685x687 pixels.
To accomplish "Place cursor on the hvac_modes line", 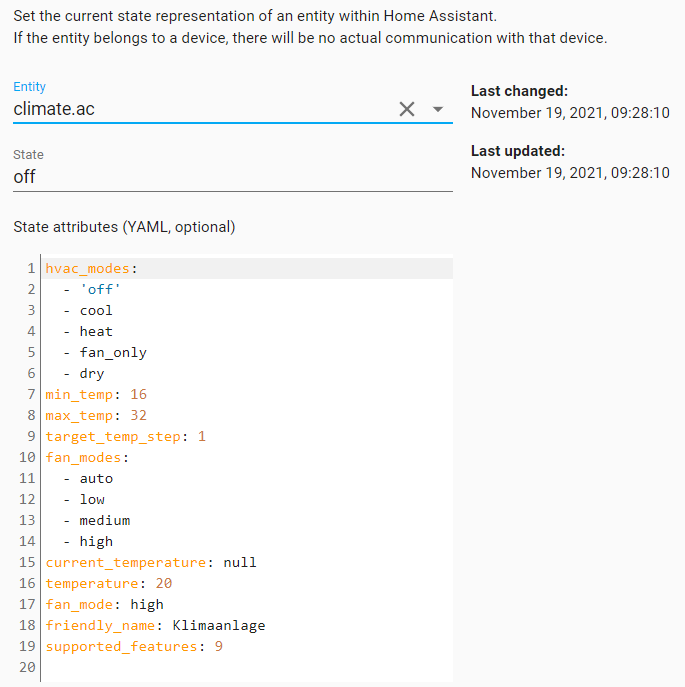I will [x=91, y=268].
